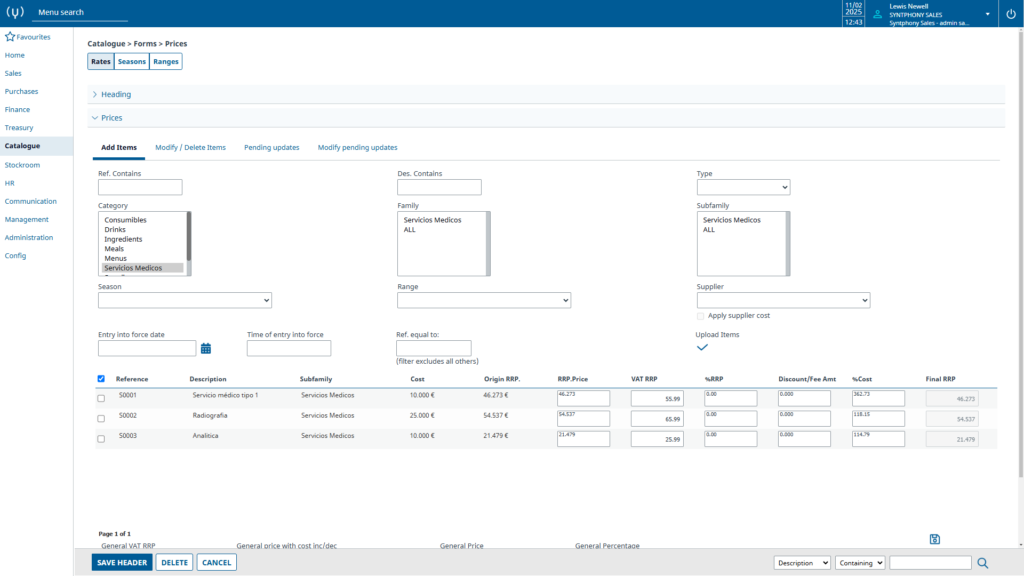This screenshot has width=1024, height=576.
Task: Click the search magnifier icon
Action: [982, 563]
